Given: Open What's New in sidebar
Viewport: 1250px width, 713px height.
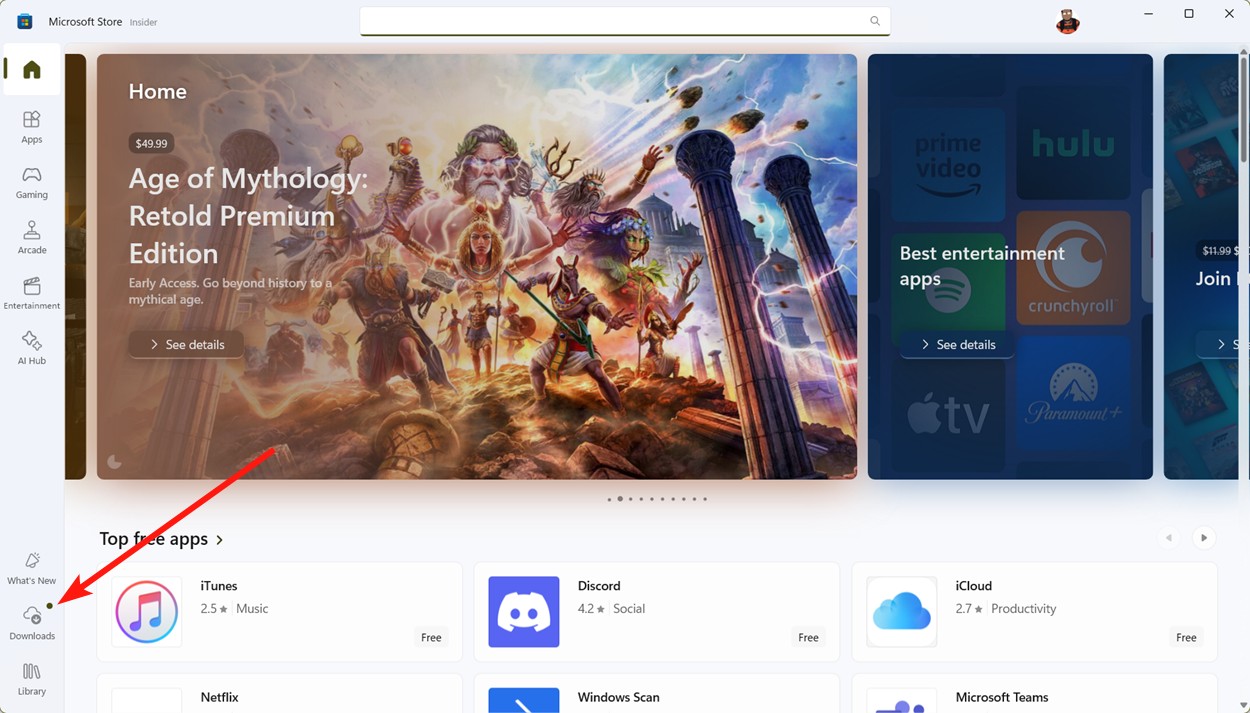Looking at the screenshot, I should coord(32,568).
